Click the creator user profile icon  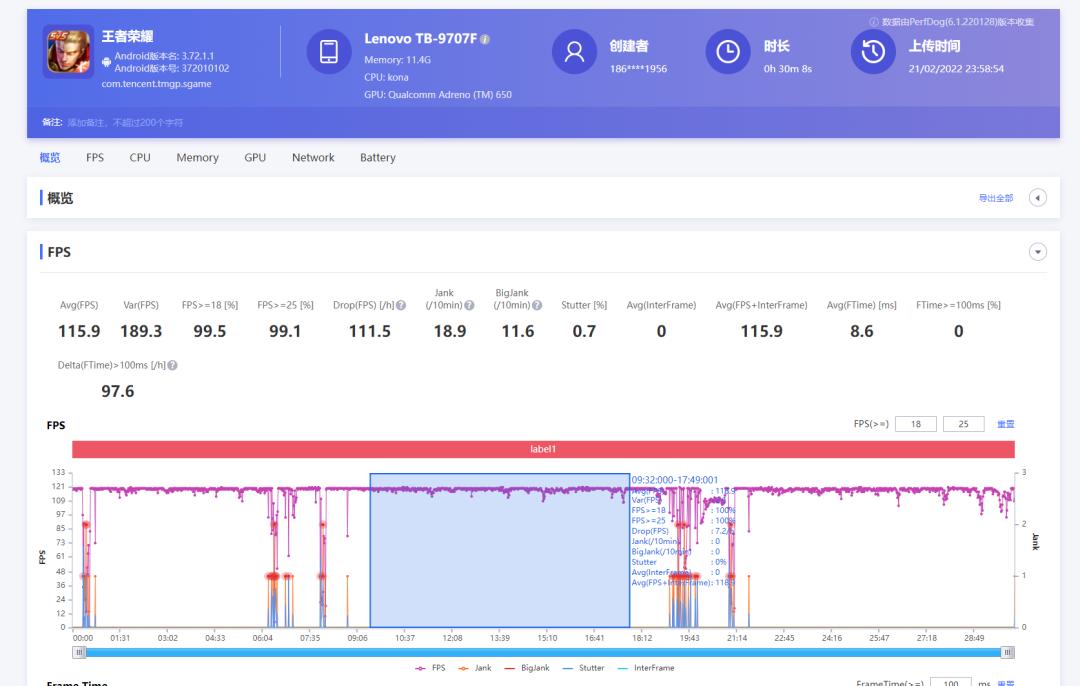click(574, 52)
